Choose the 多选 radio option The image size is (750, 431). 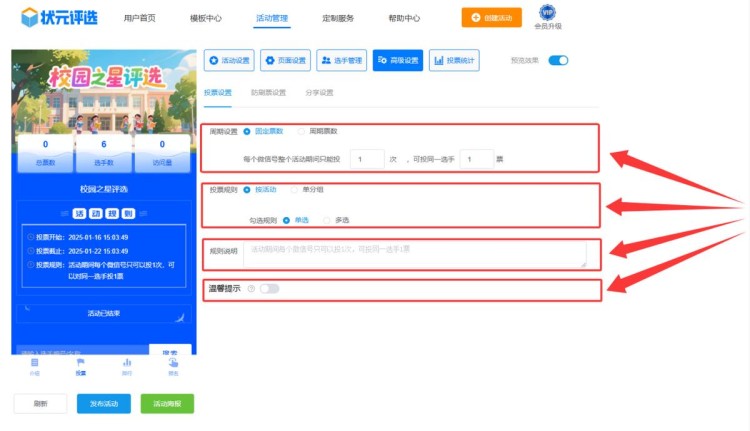click(x=327, y=220)
